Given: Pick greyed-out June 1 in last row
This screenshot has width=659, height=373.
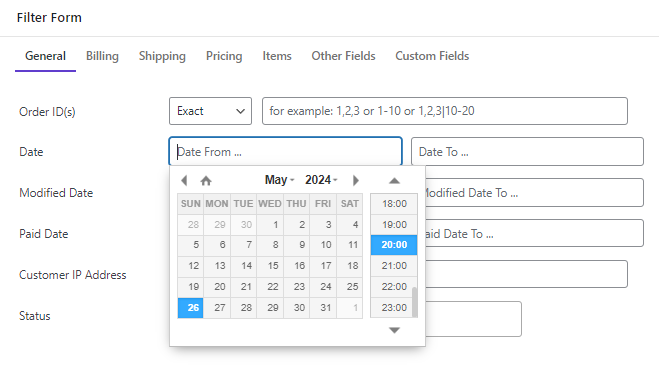Looking at the screenshot, I should [x=350, y=308].
